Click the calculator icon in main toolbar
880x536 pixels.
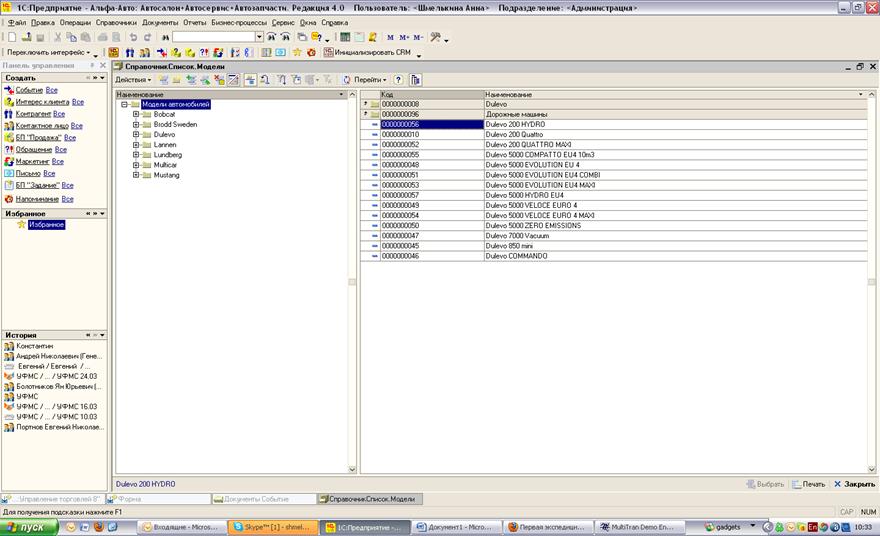(344, 37)
